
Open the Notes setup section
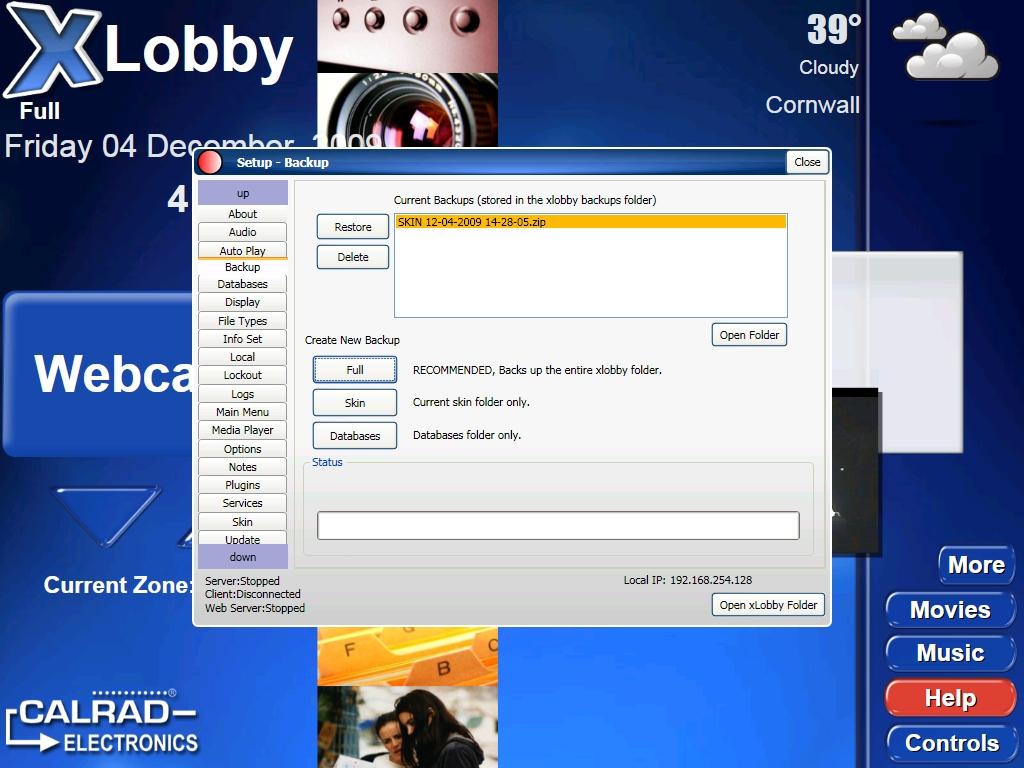[242, 467]
